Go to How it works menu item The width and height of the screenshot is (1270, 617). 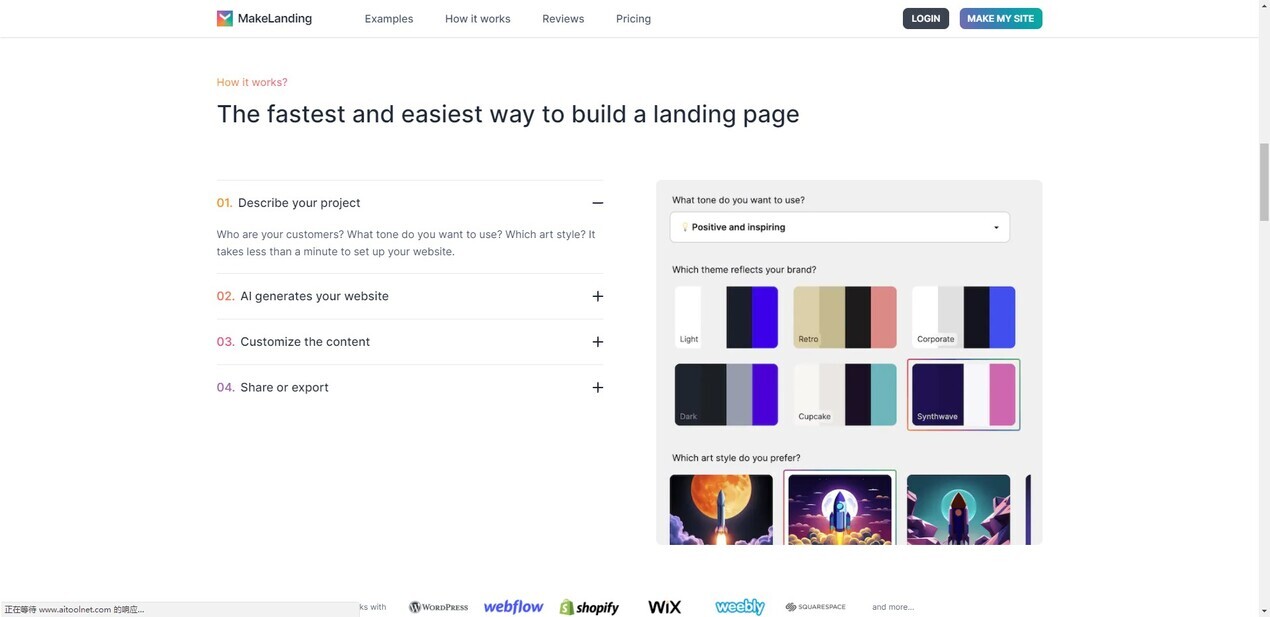click(477, 19)
